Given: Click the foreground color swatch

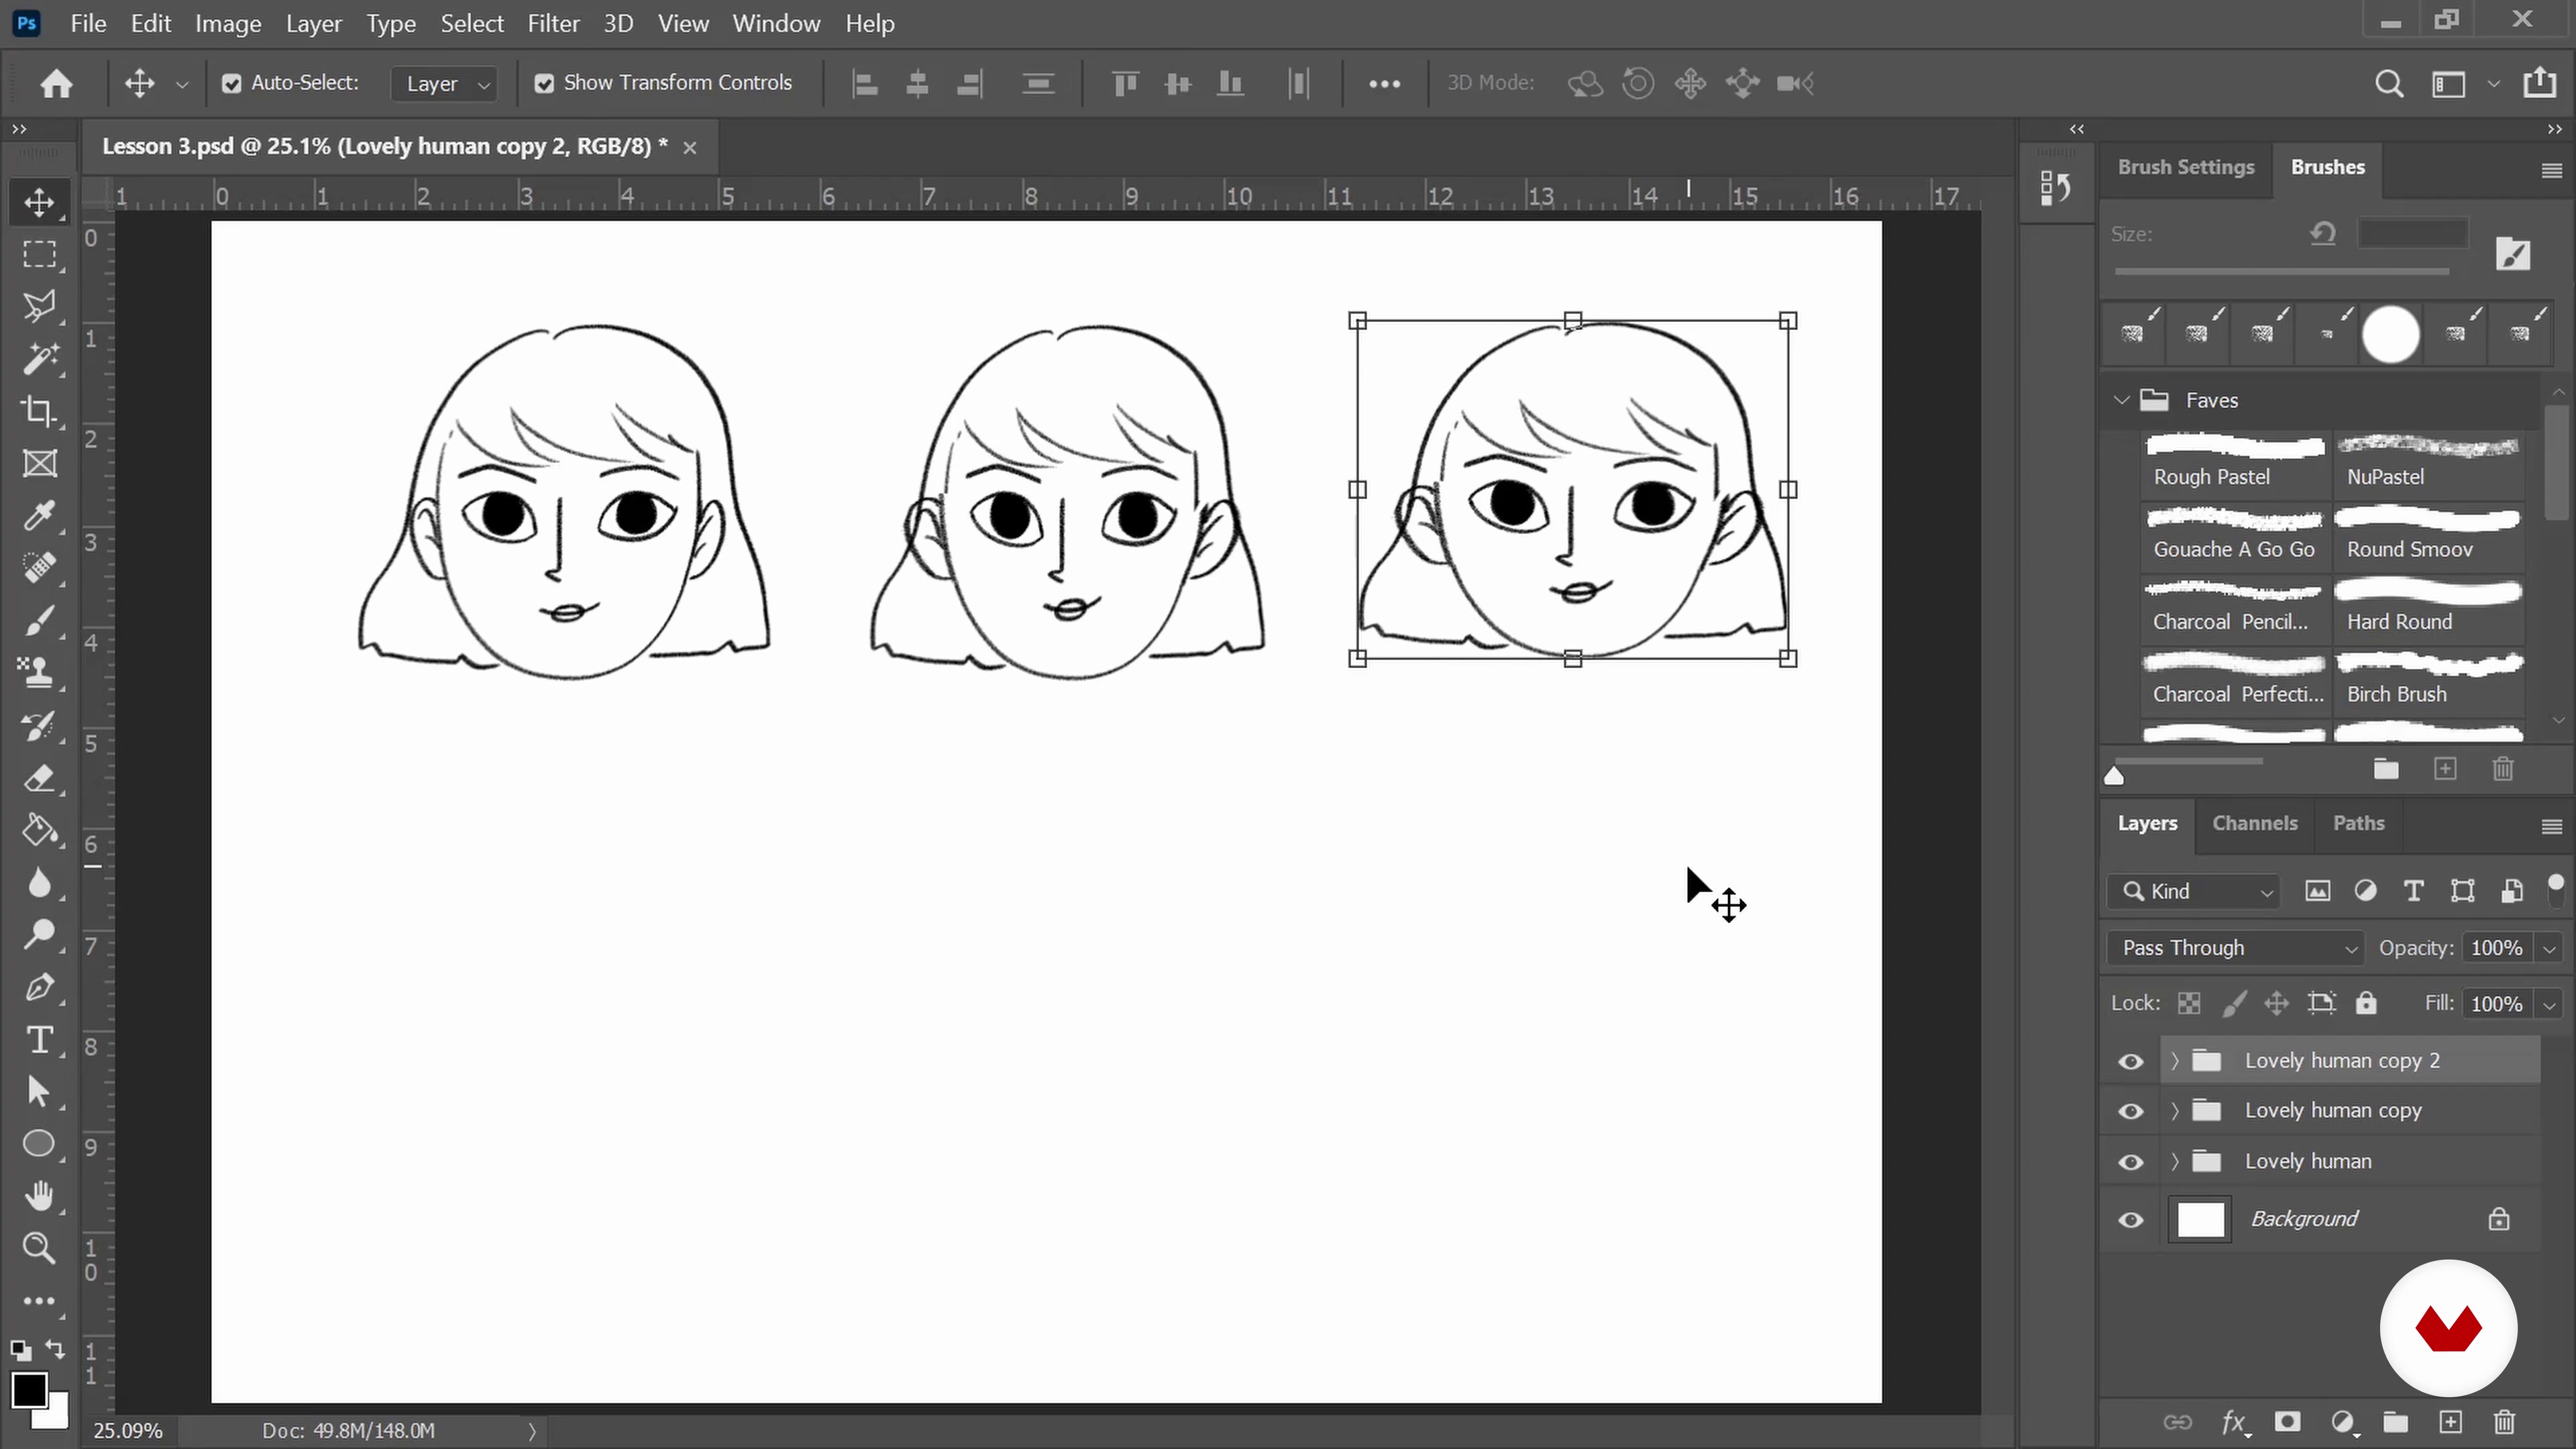Looking at the screenshot, I should point(28,1390).
